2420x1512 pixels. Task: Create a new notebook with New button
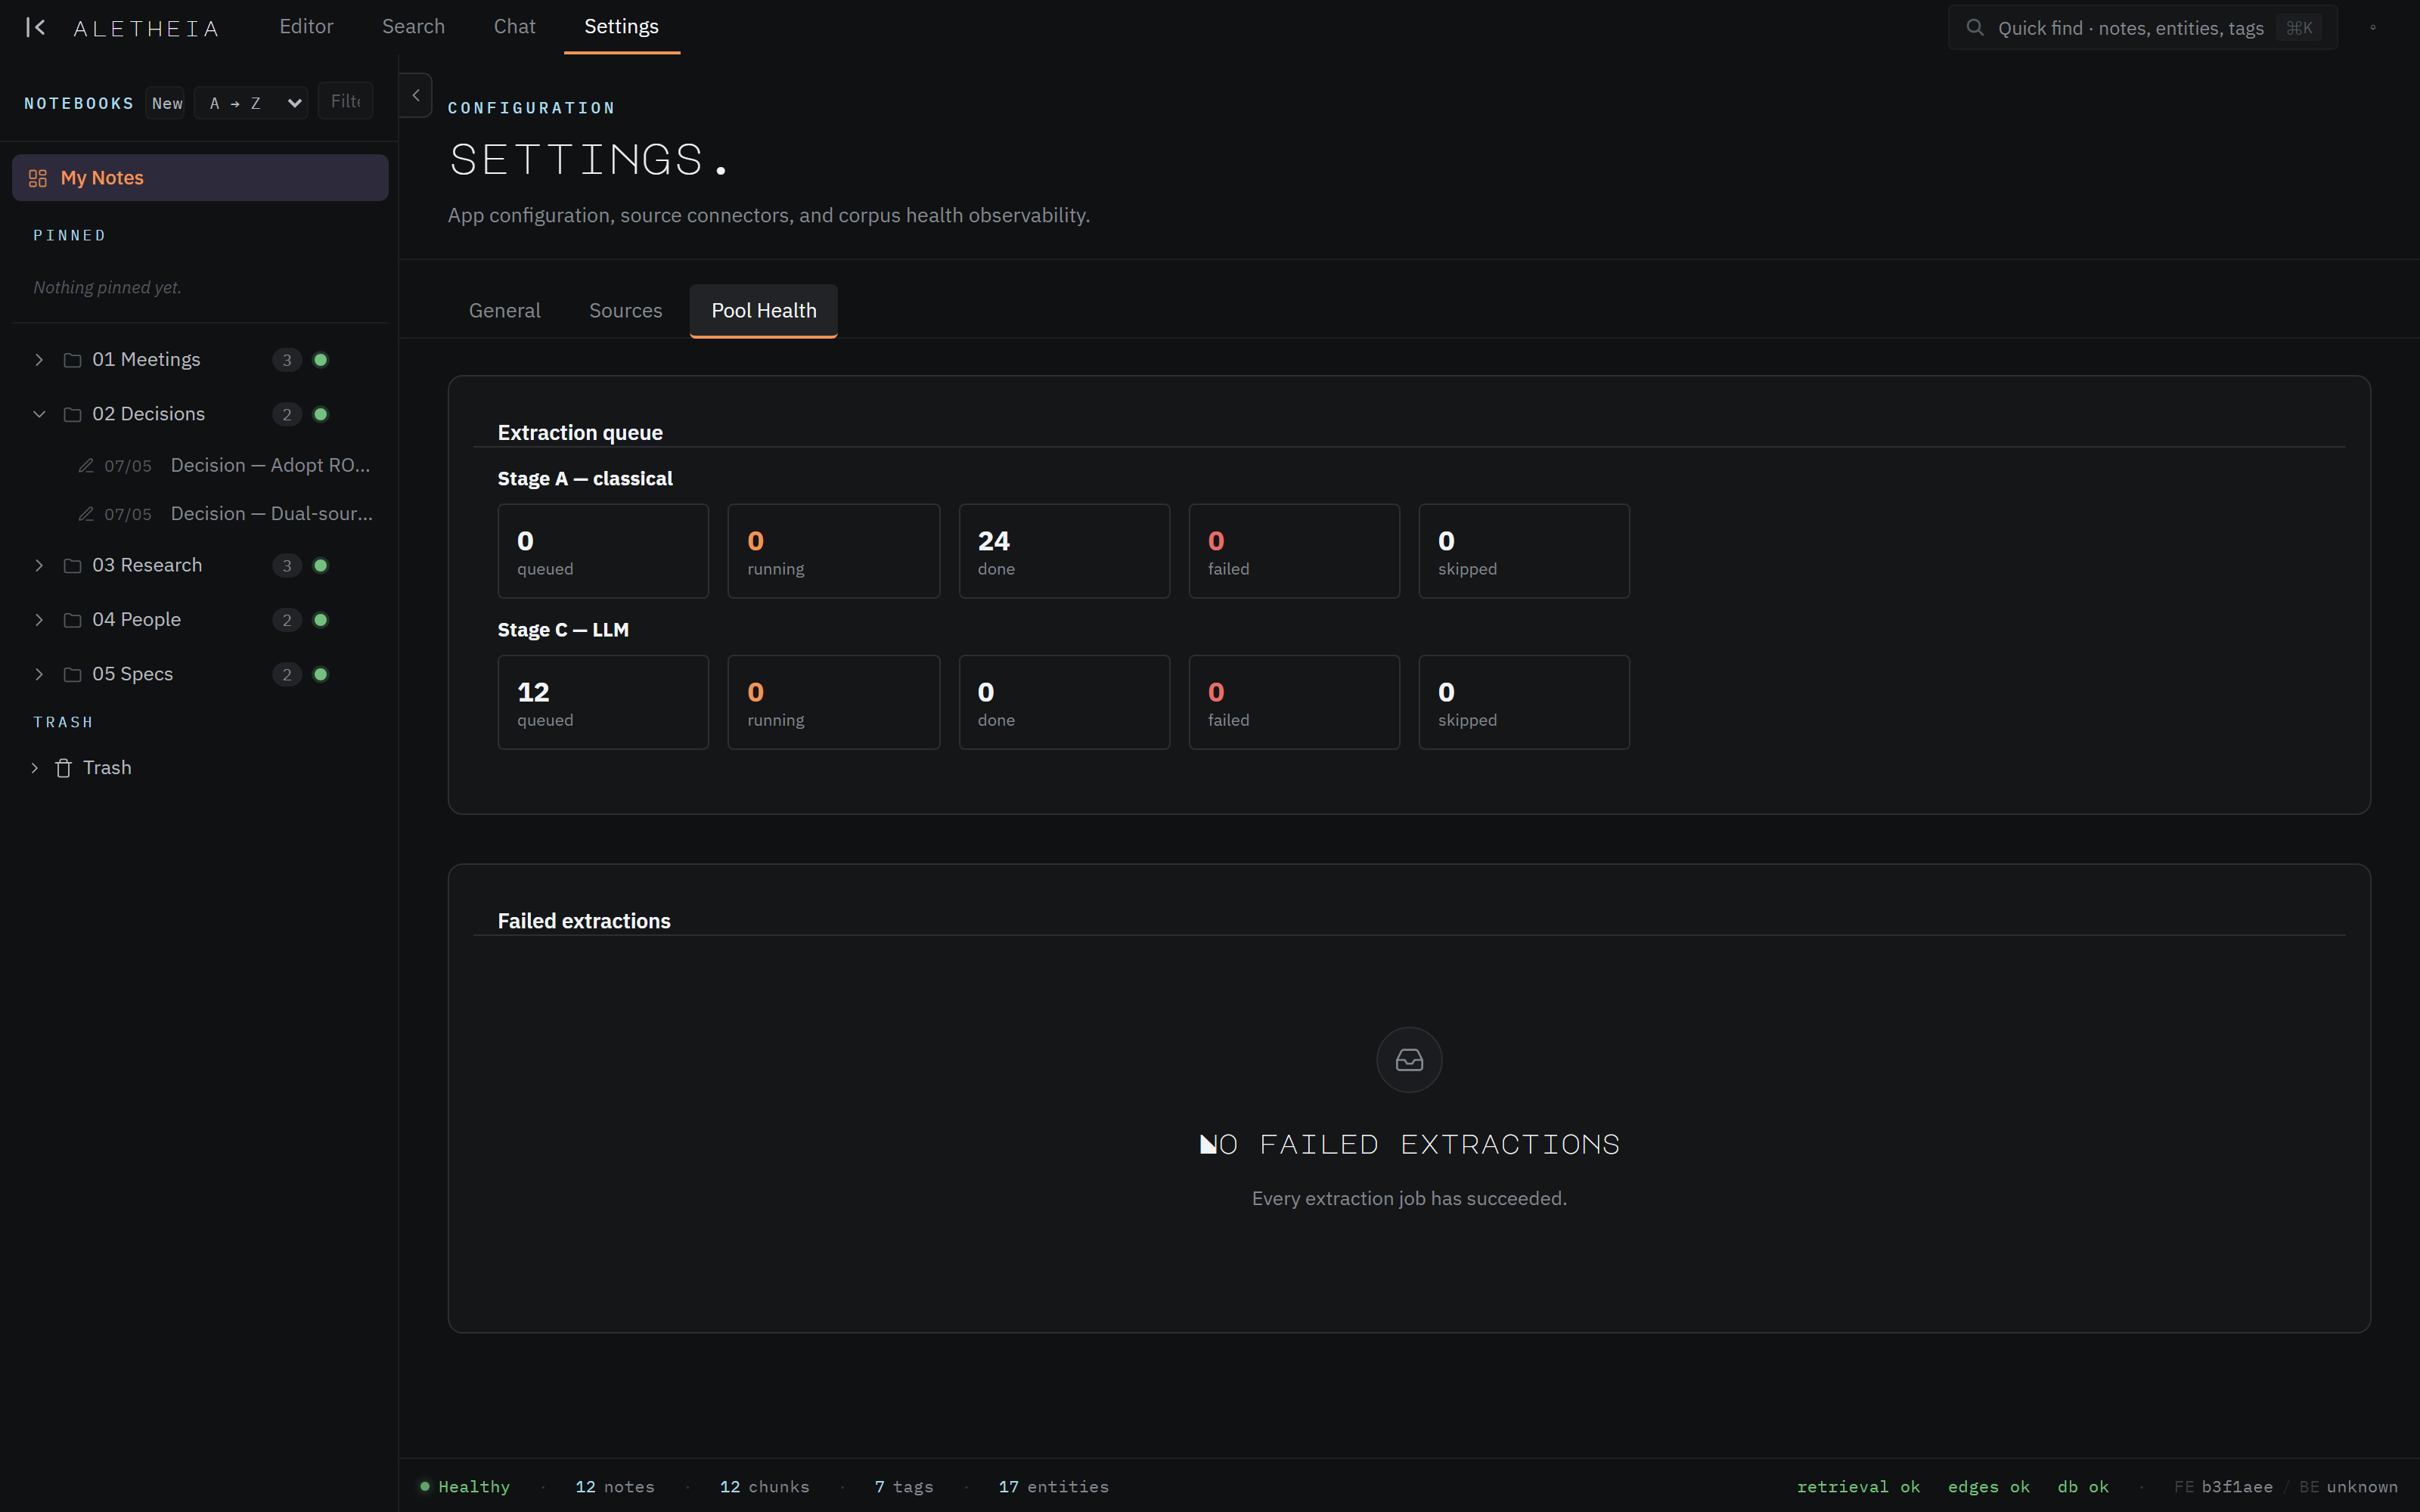coord(166,103)
